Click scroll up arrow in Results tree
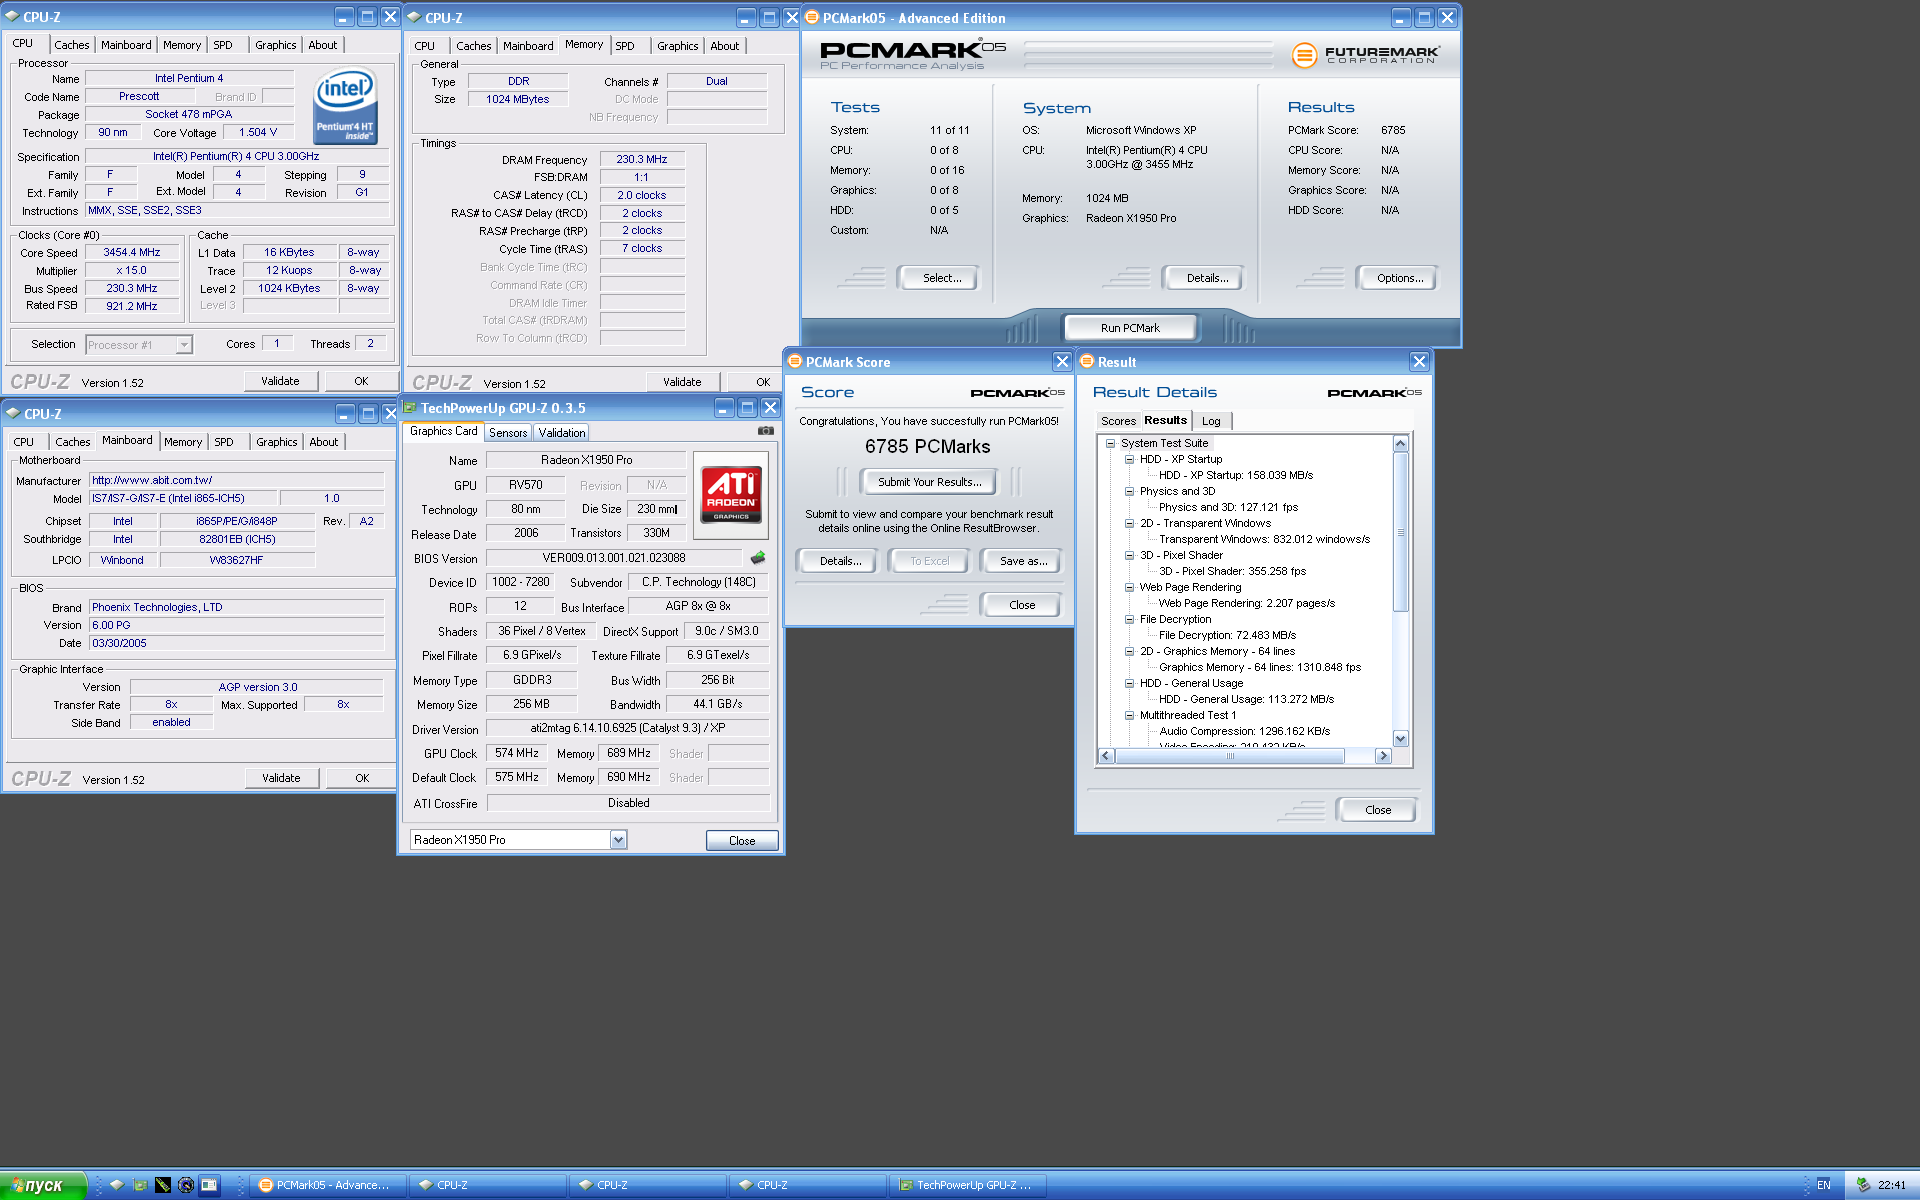 click(x=1400, y=443)
